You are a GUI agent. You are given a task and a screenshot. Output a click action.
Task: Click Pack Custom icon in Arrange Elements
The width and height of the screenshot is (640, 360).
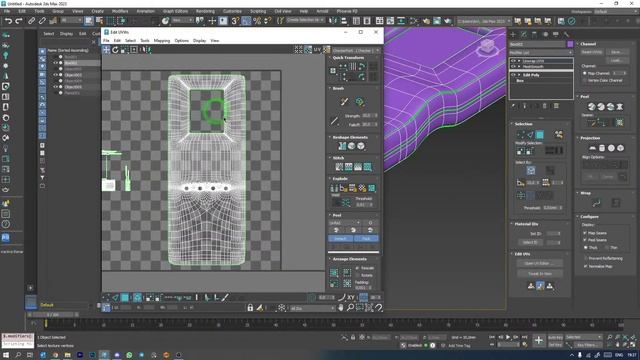pyautogui.click(x=334, y=273)
